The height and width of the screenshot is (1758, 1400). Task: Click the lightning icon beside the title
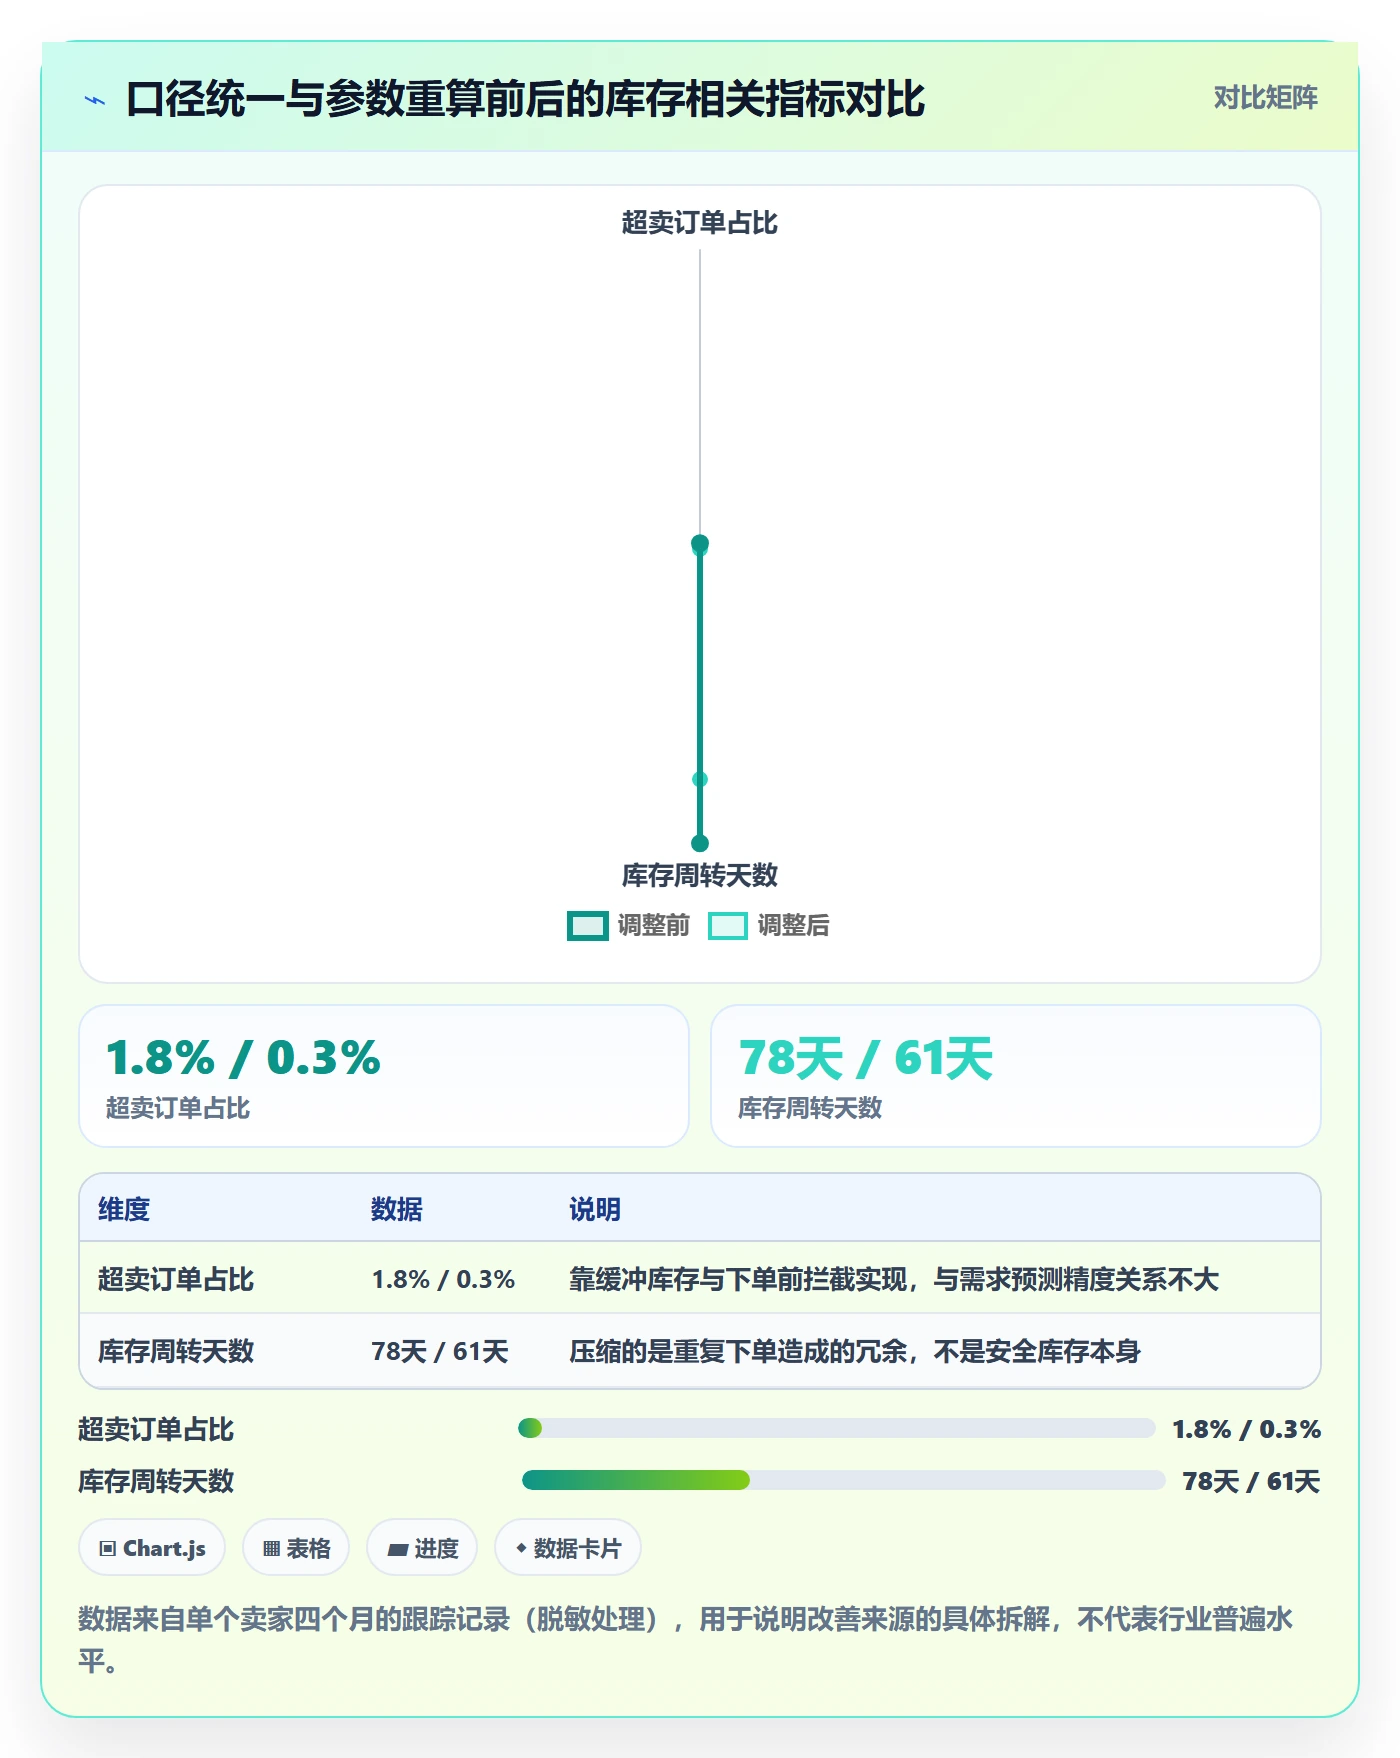coord(95,100)
